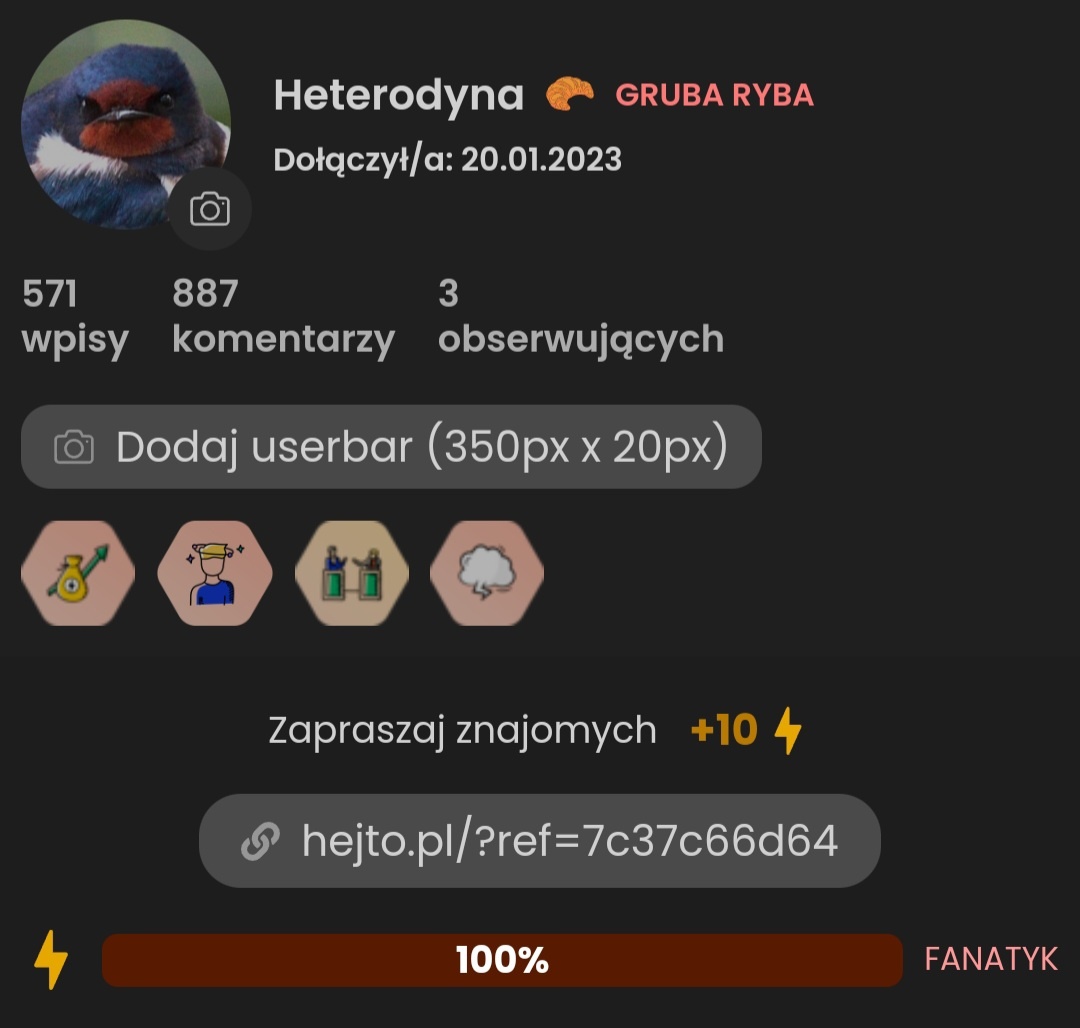Click the camera icon on the avatar
This screenshot has width=1080, height=1028.
pos(210,209)
